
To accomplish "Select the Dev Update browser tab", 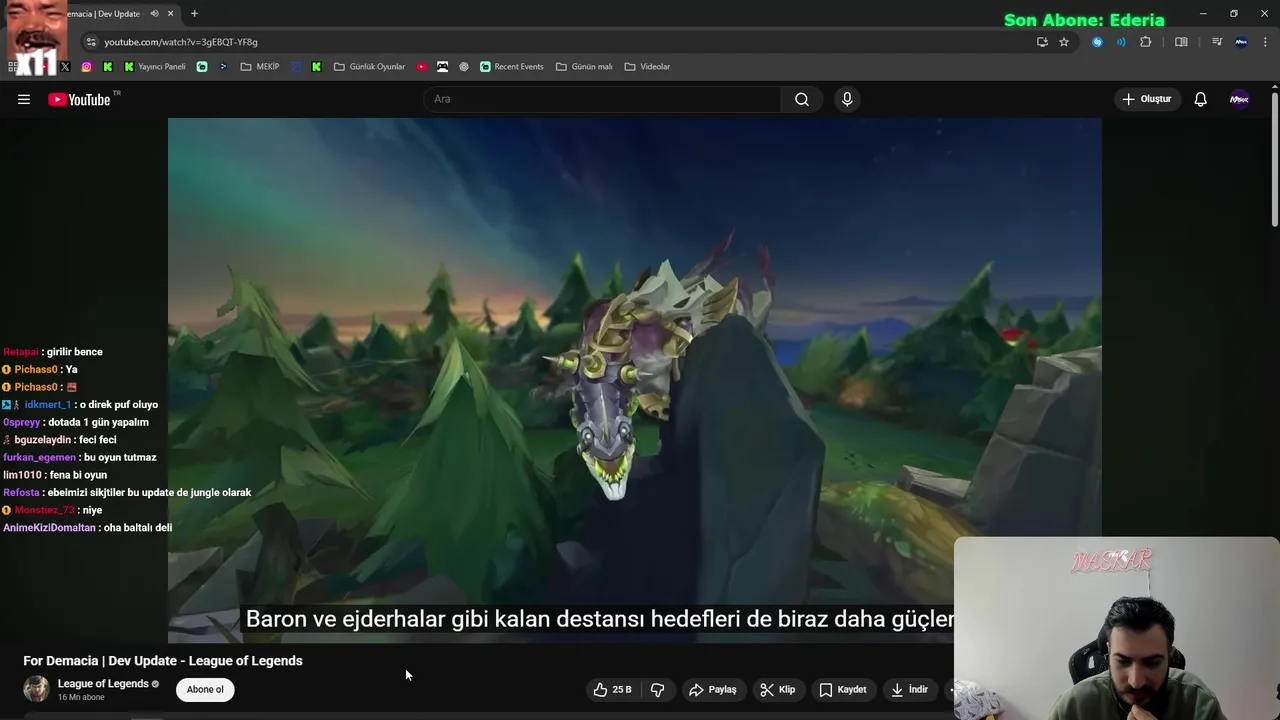I will 103,14.
